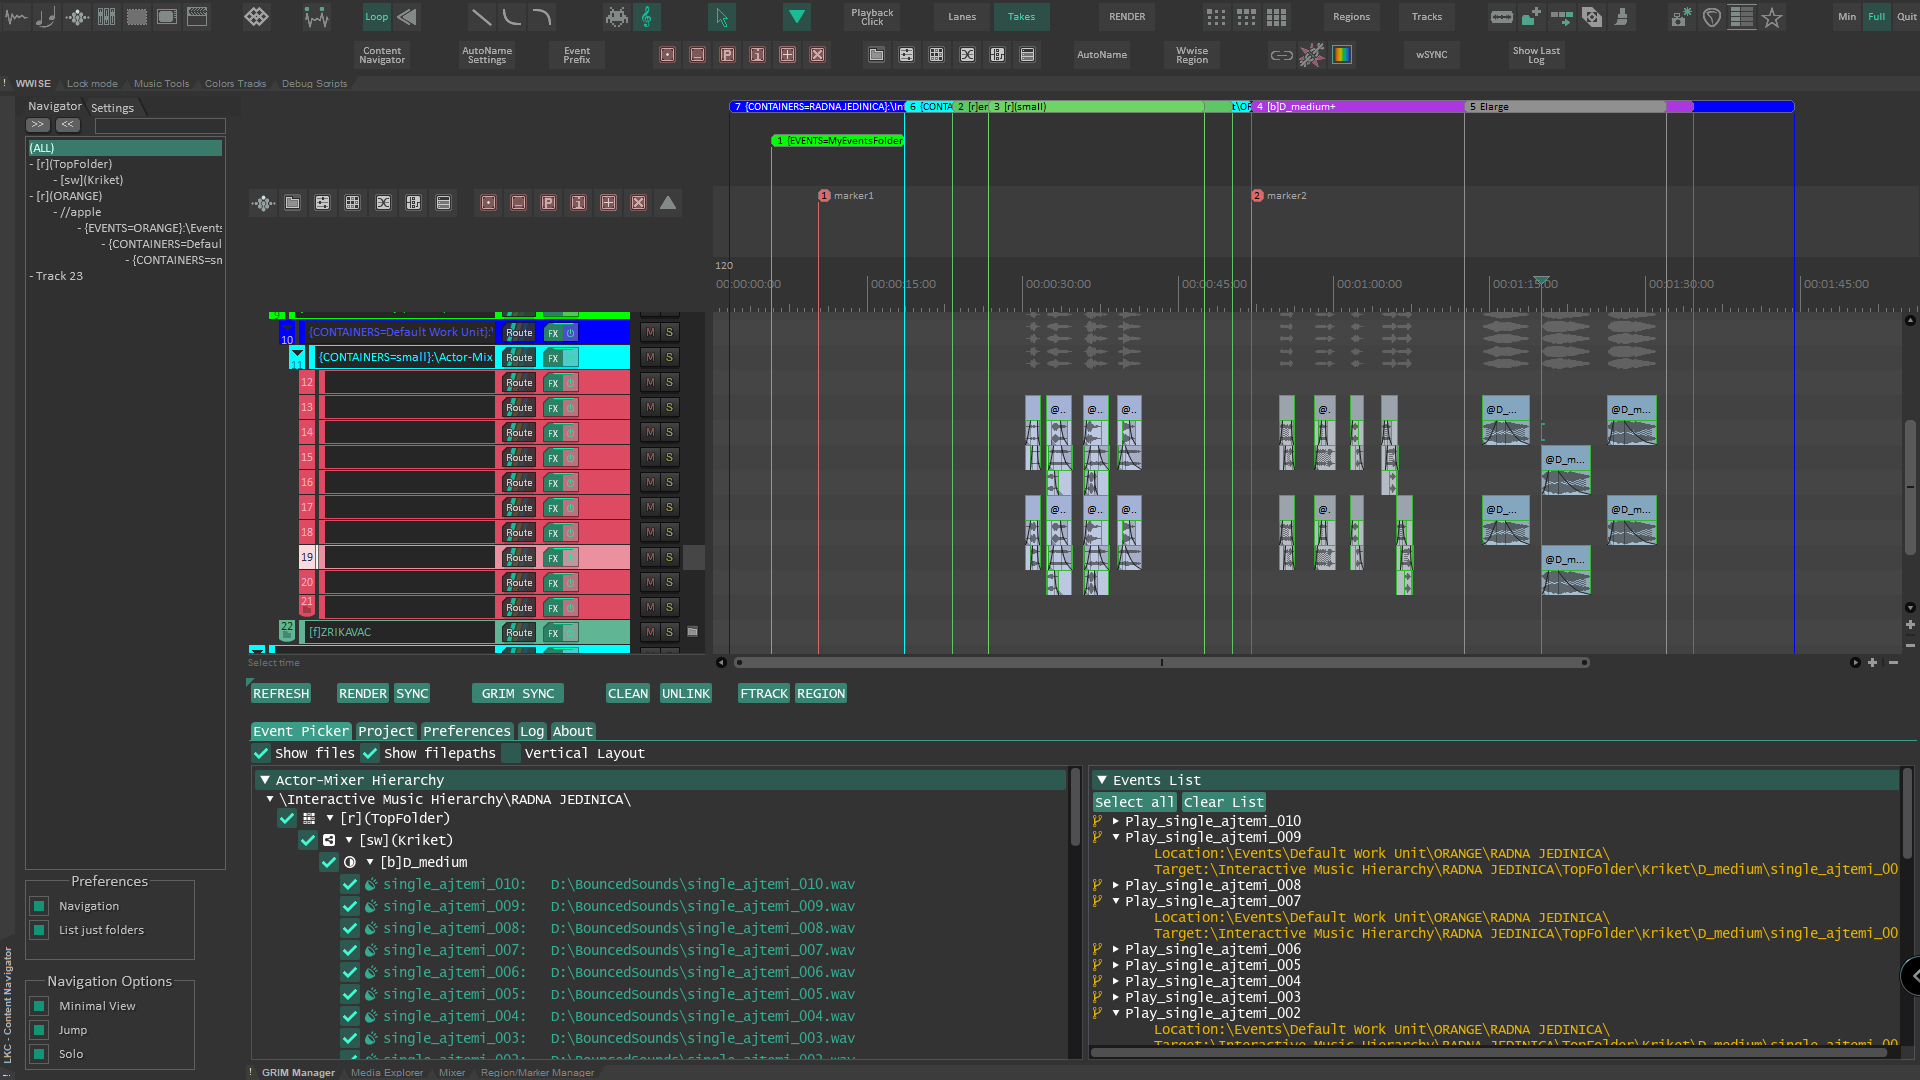Toggle the Minimal View option
1920x1080 pixels.
(39, 1006)
